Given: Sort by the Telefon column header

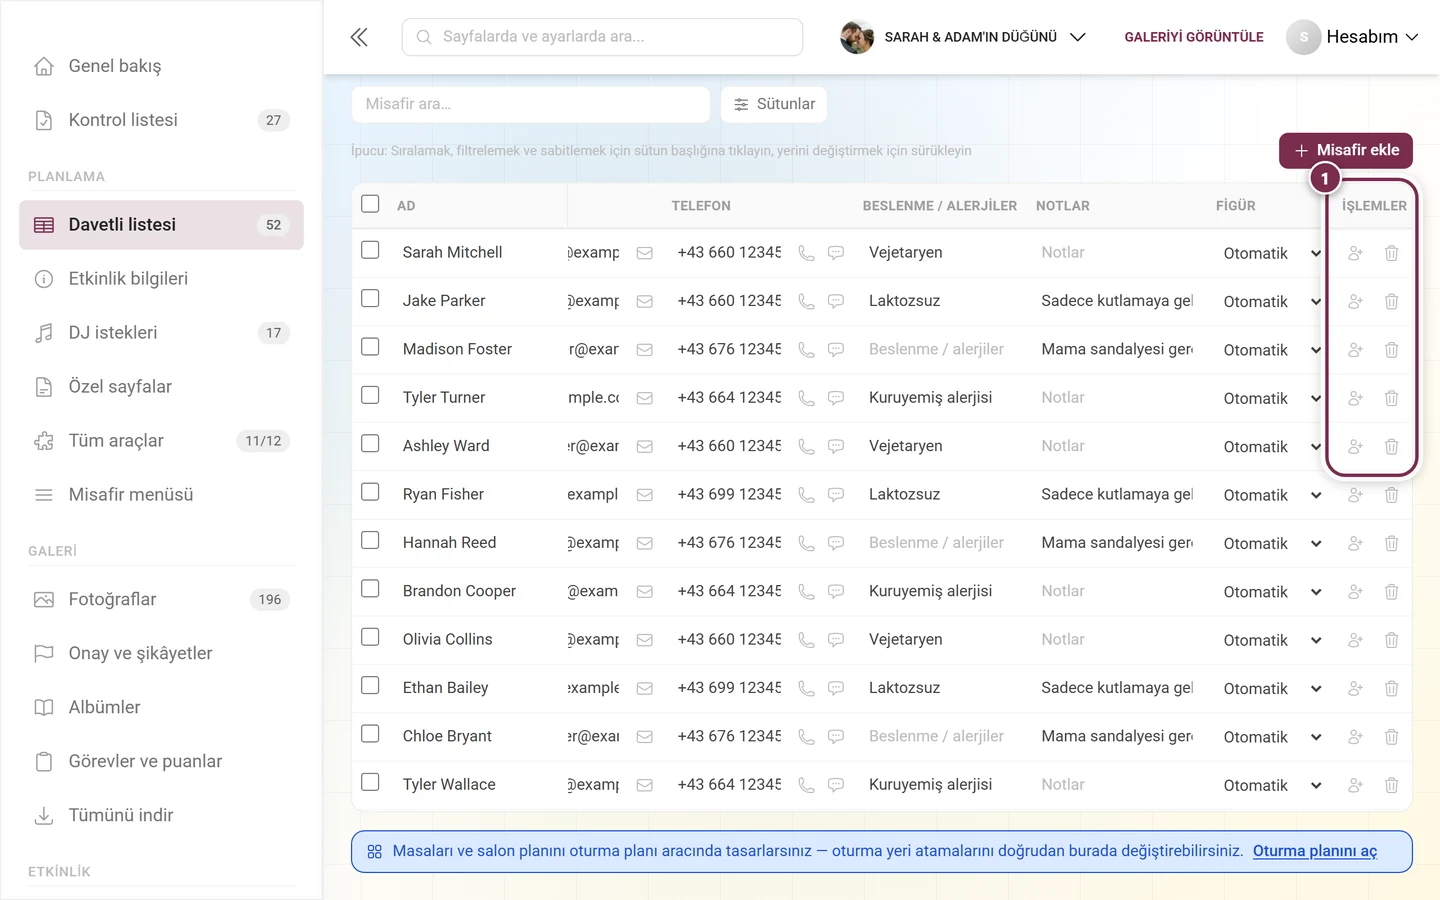Looking at the screenshot, I should 701,206.
